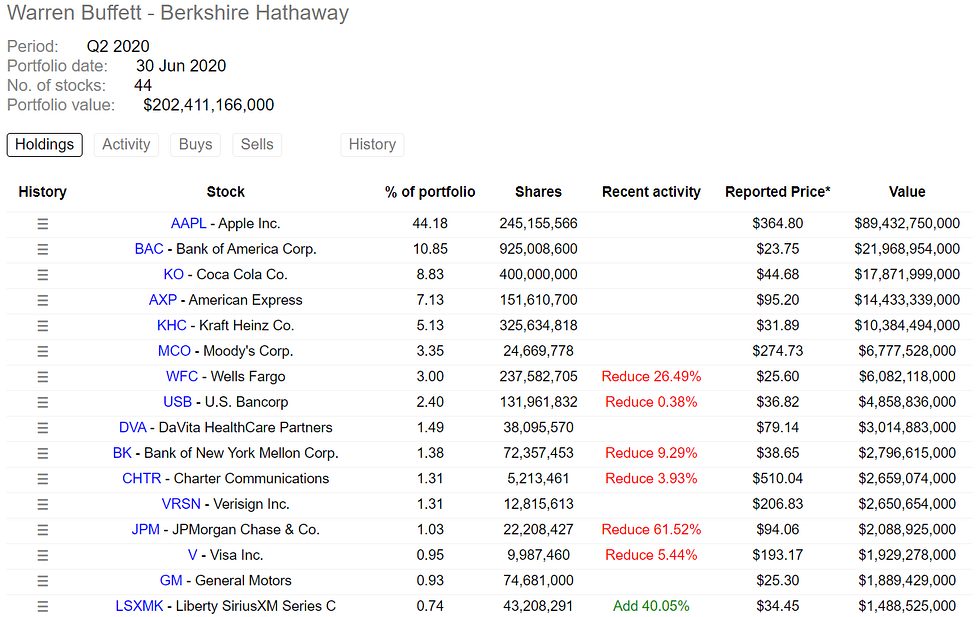Open the BK ticker link
Image resolution: width=976 pixels, height=617 pixels.
122,453
